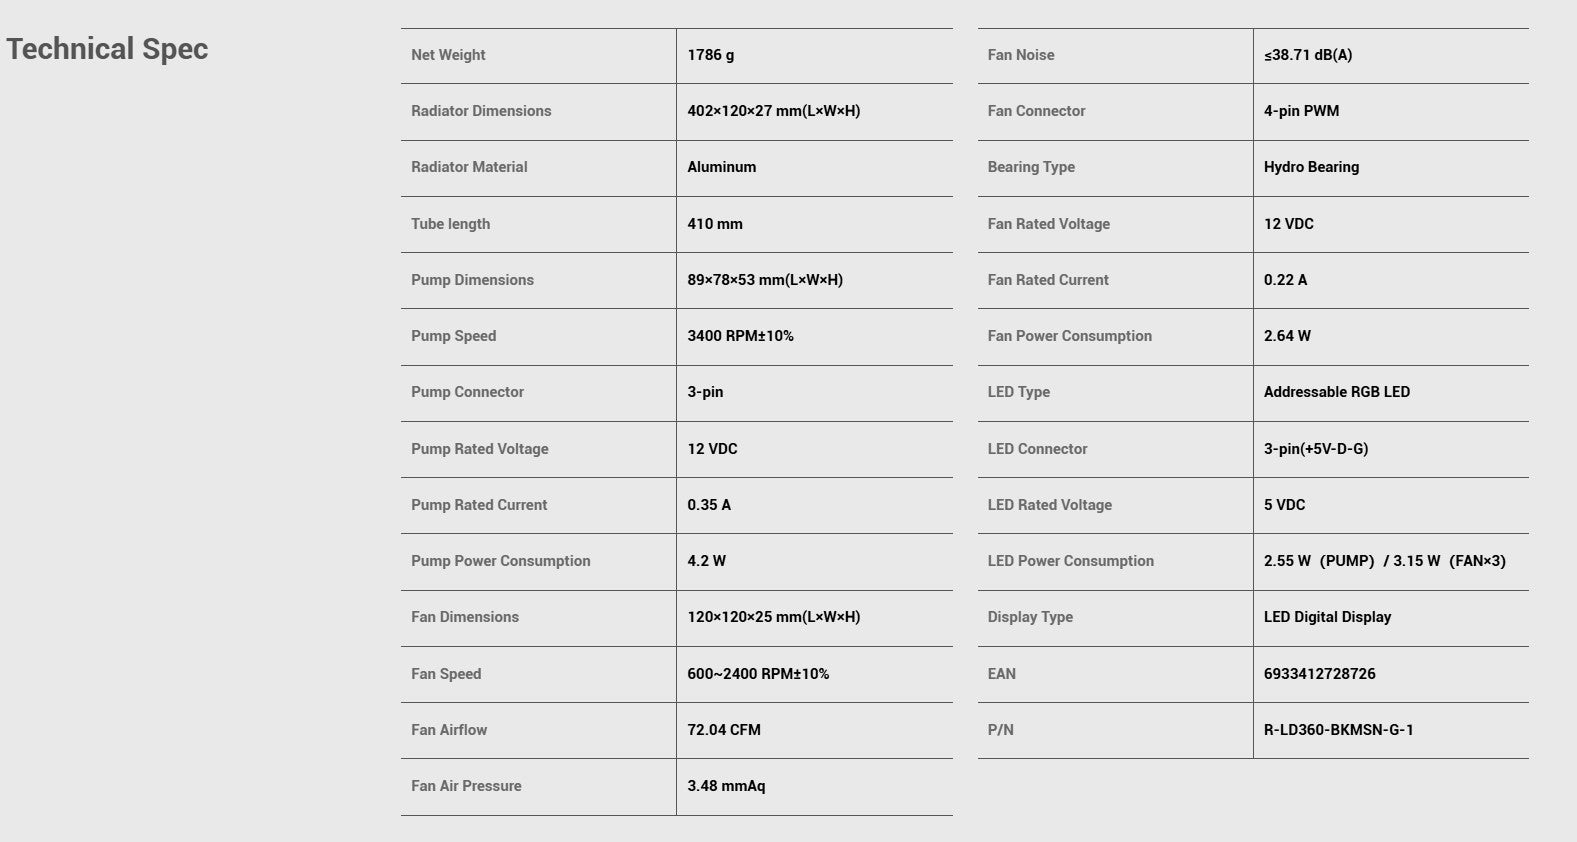
Task: Click the Technical Spec heading
Action: 107,49
